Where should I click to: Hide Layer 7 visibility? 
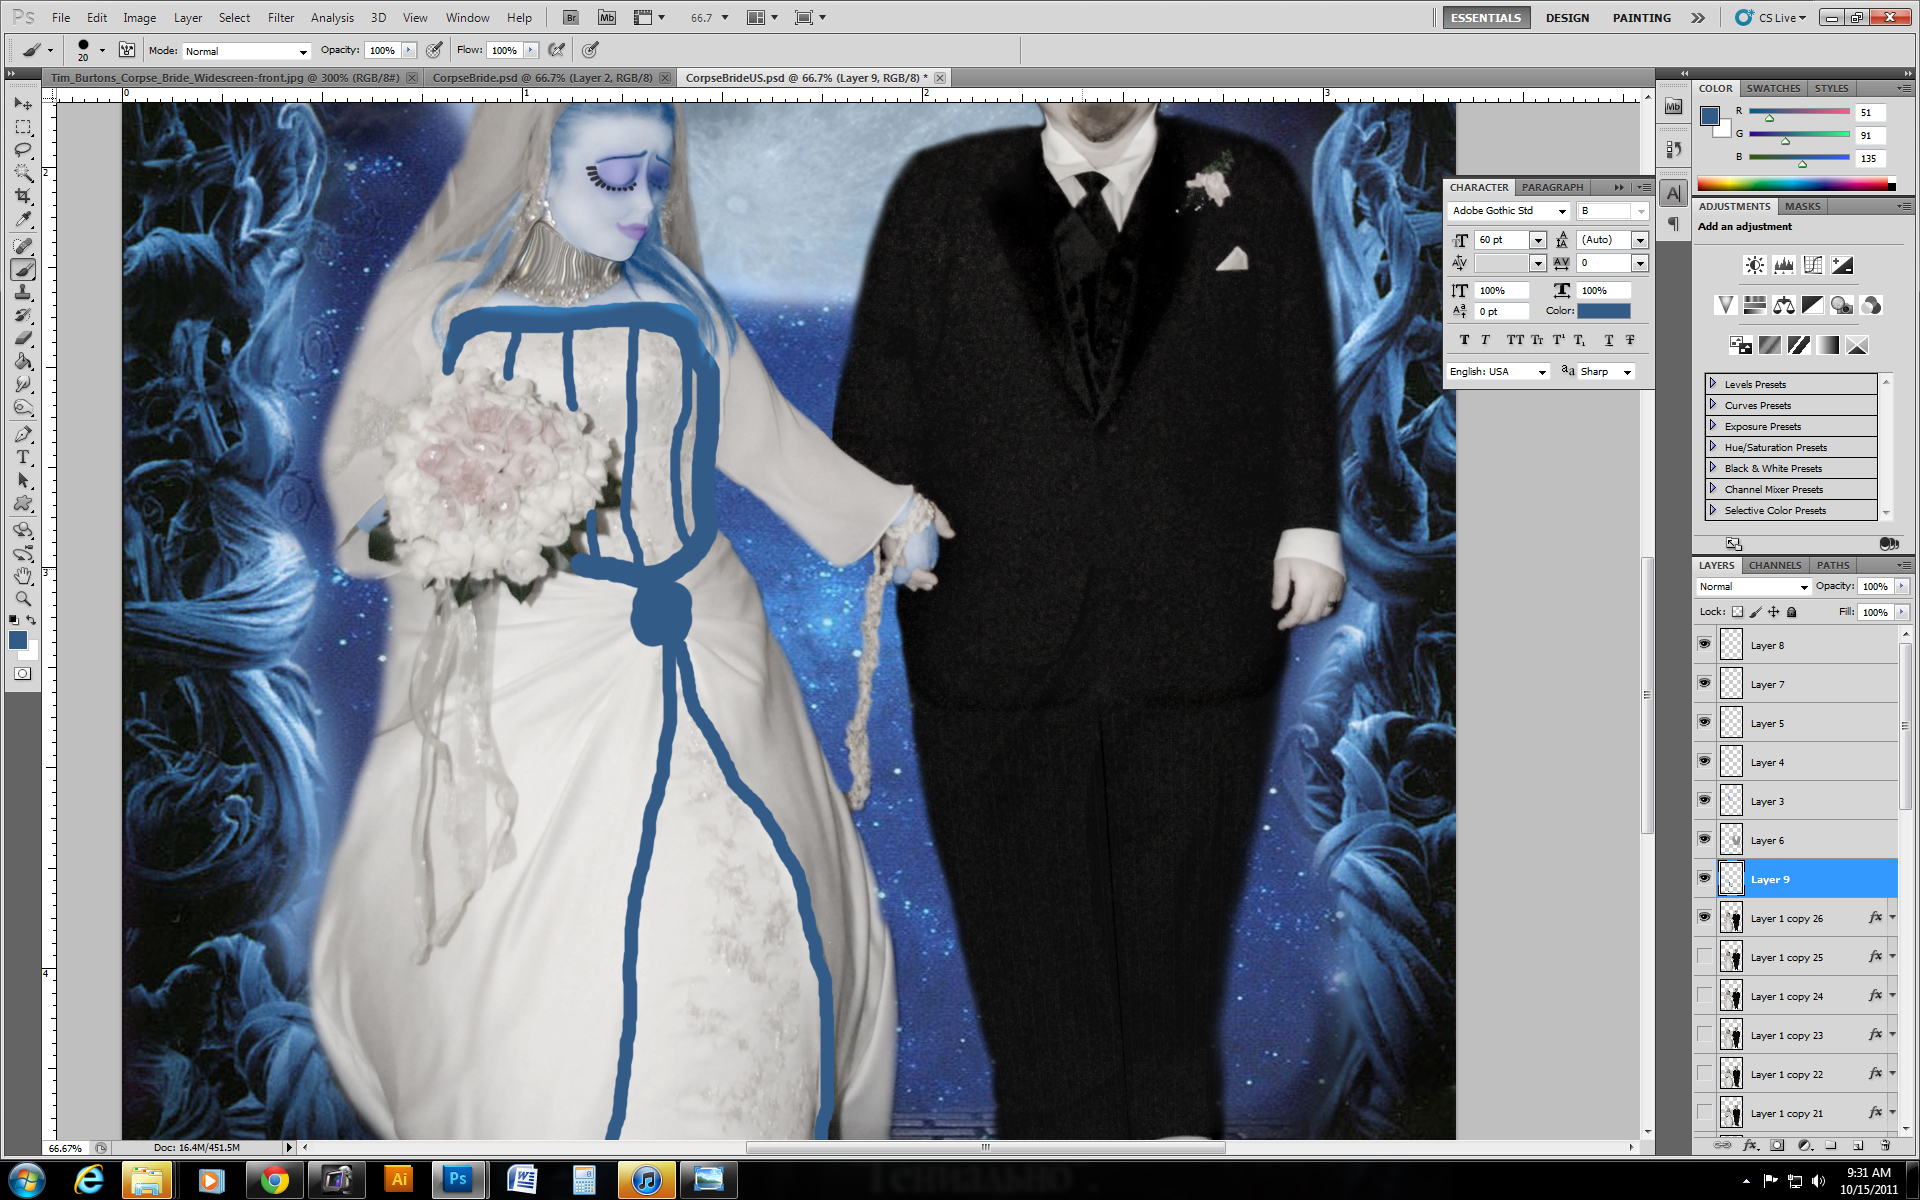tap(1704, 683)
